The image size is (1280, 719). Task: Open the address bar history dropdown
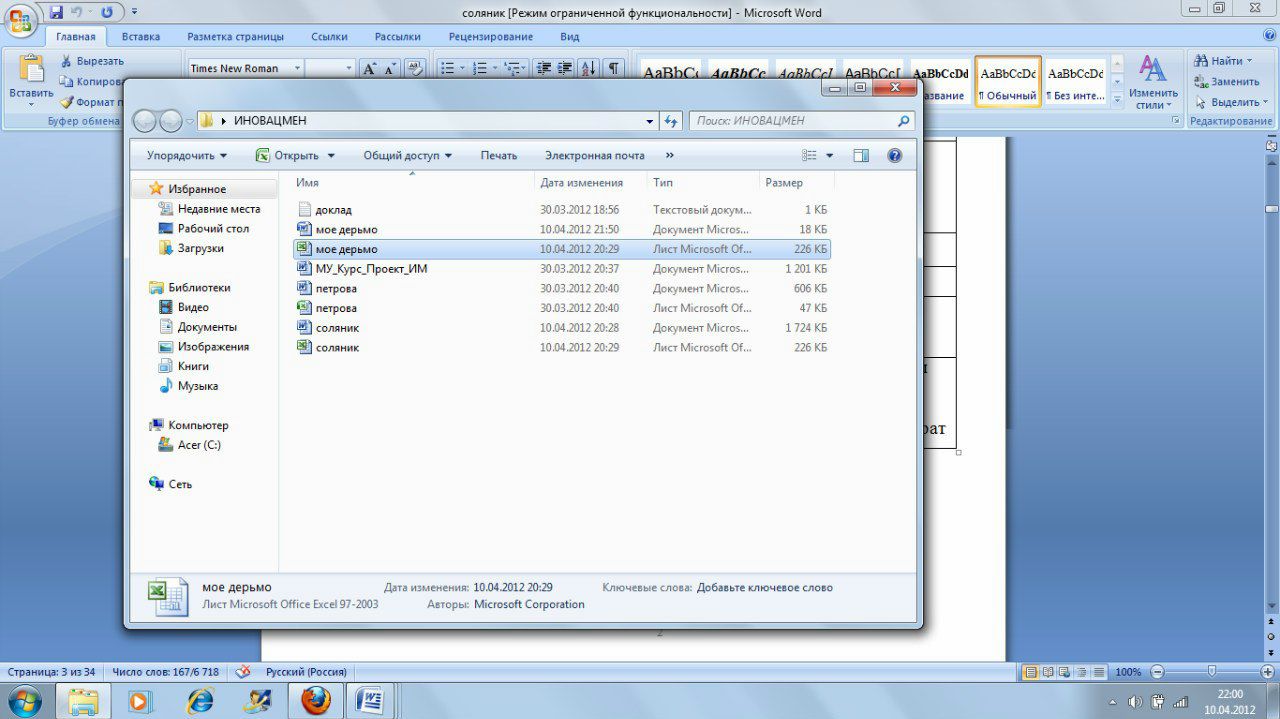650,121
